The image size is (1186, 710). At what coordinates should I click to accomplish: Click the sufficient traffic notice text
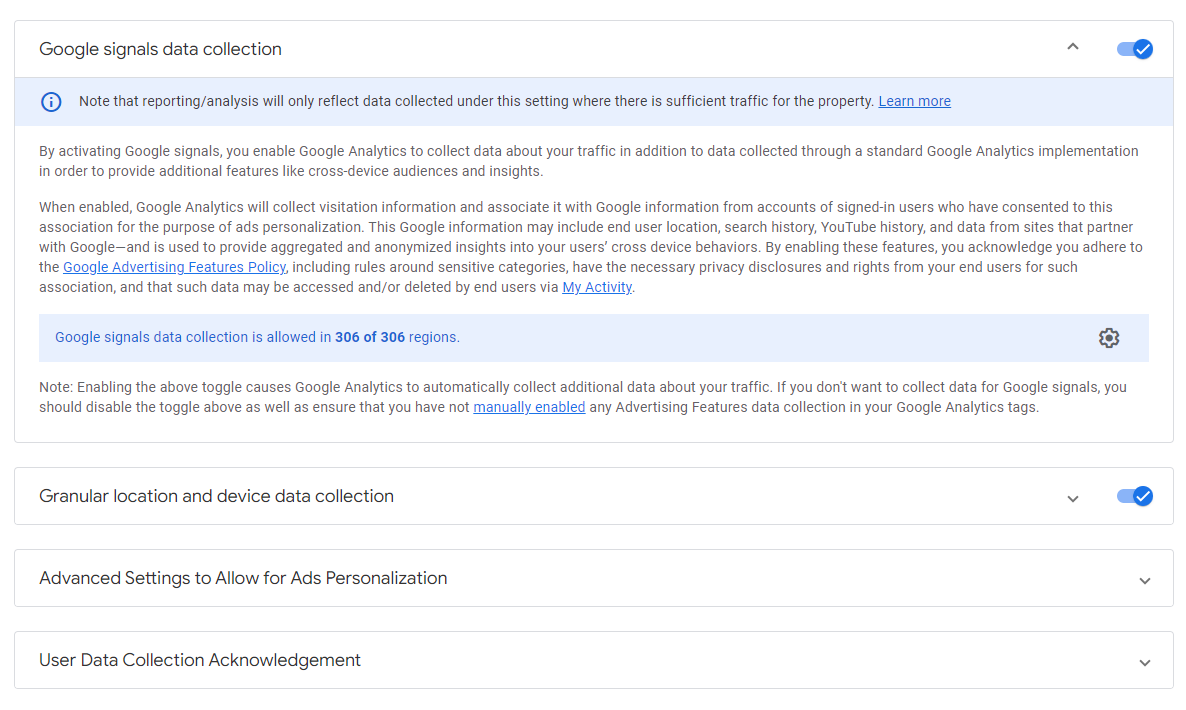coord(476,101)
